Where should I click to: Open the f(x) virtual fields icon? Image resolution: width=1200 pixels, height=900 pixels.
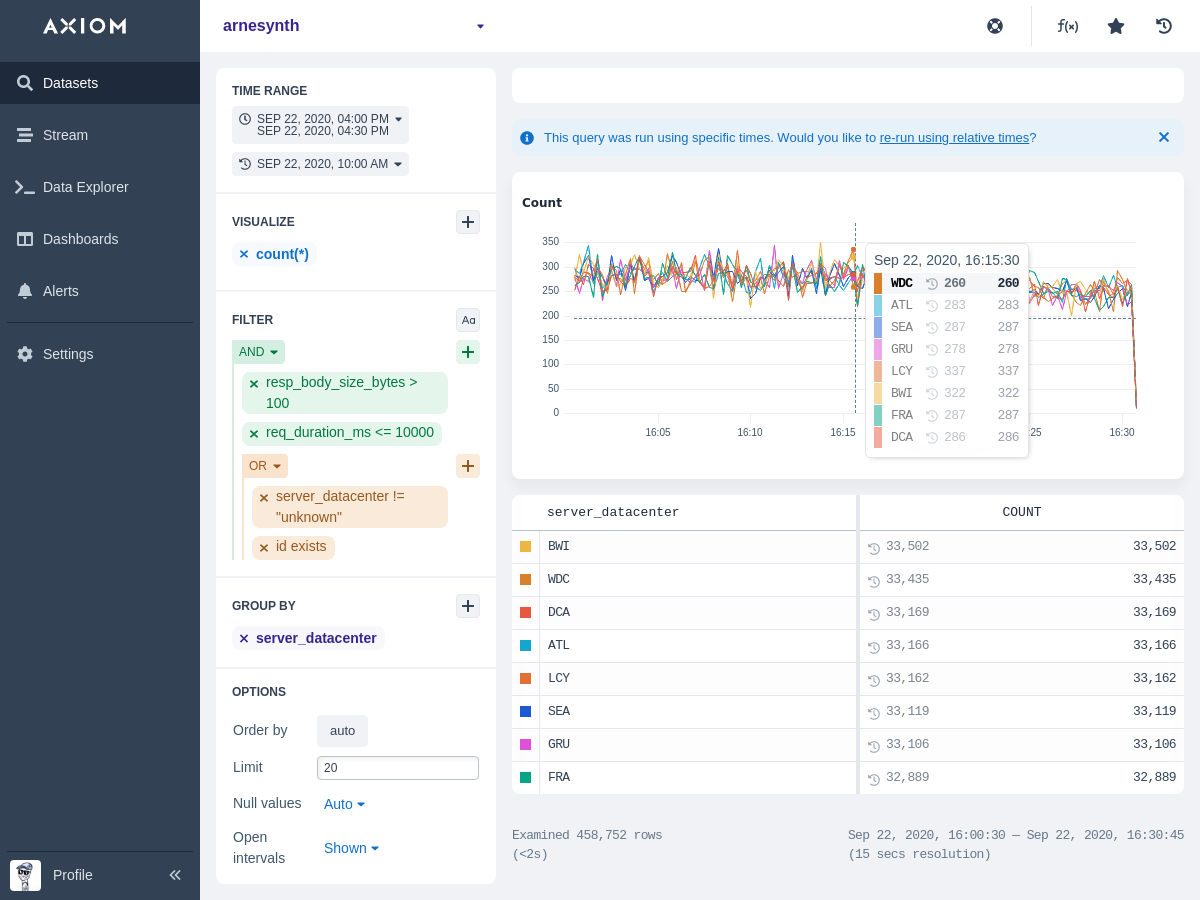[1067, 26]
